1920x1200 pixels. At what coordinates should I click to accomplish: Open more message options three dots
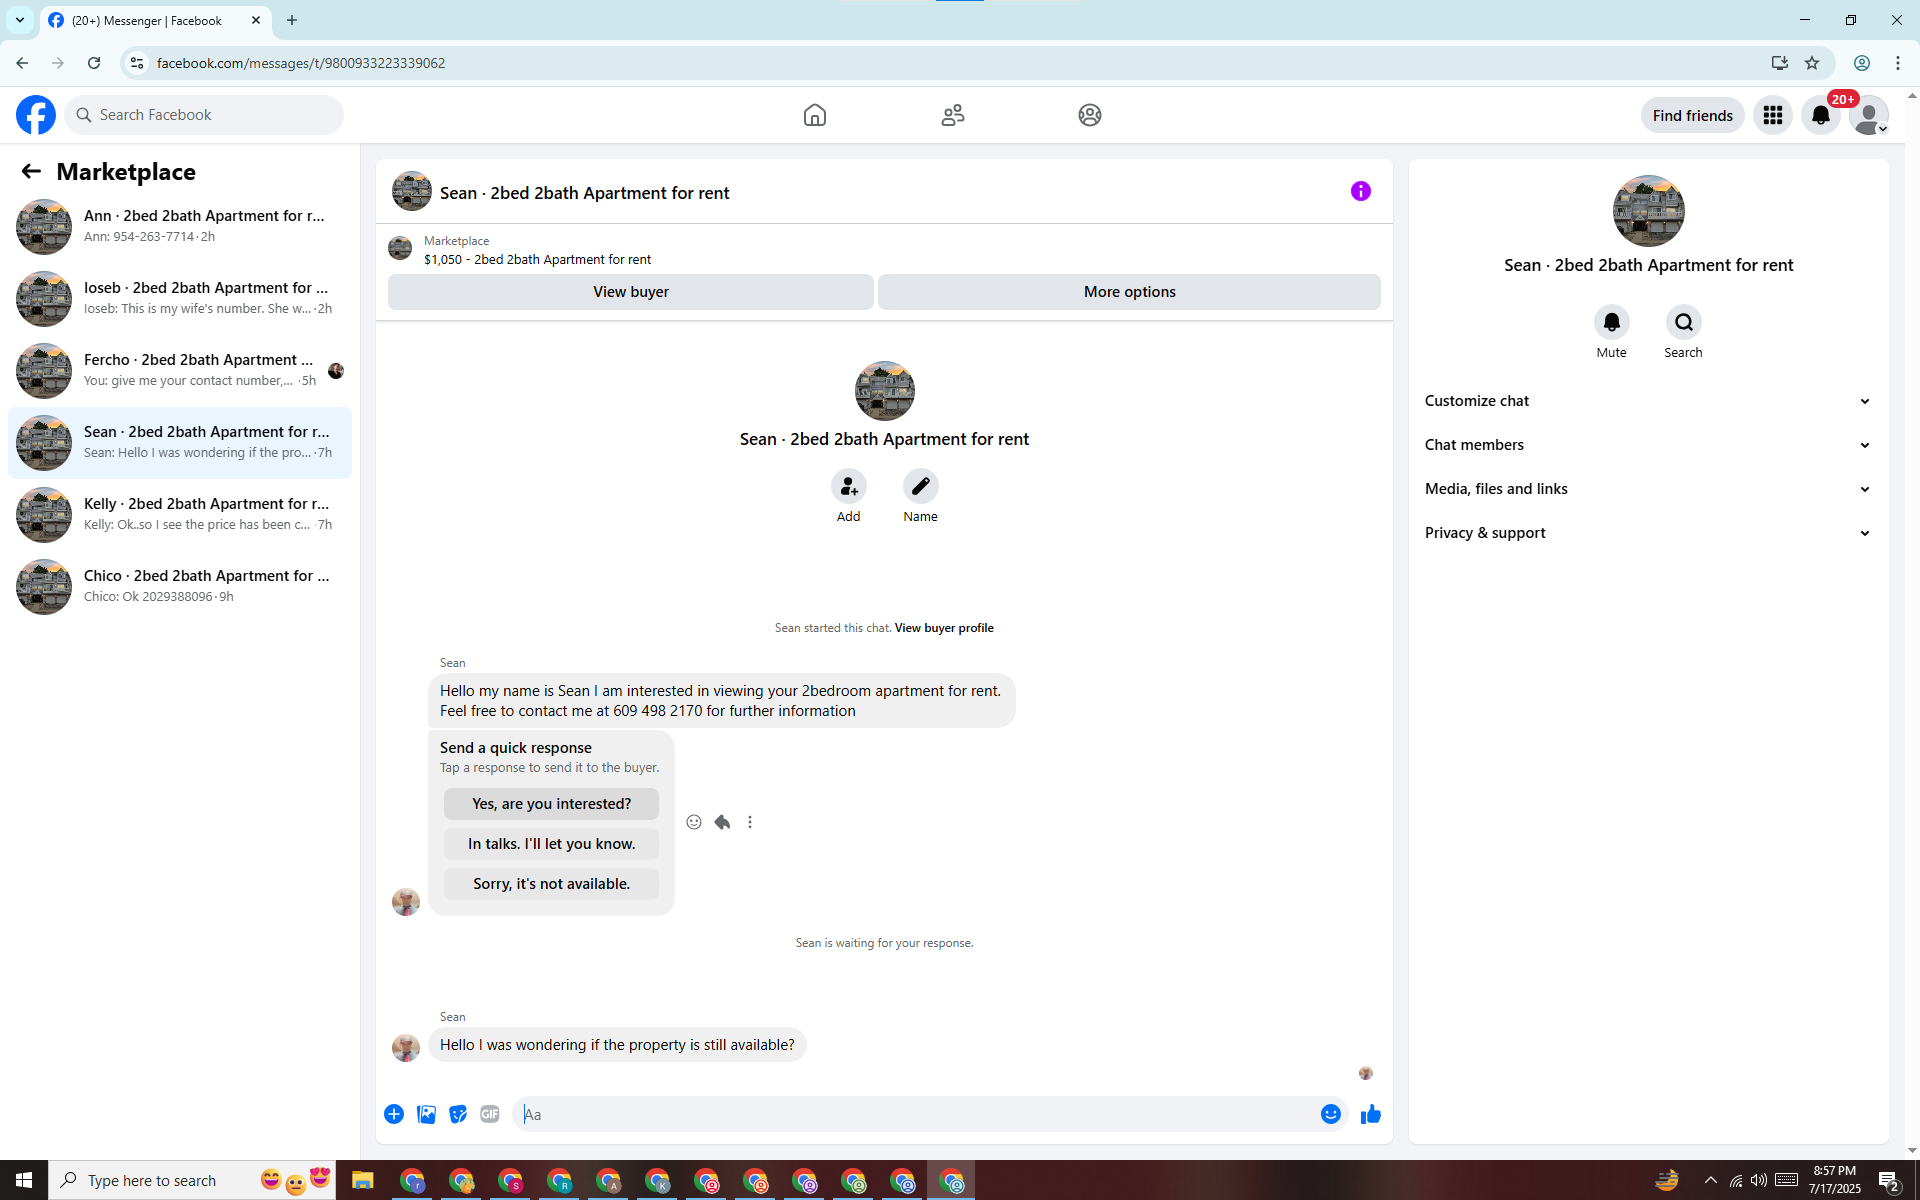coord(750,822)
